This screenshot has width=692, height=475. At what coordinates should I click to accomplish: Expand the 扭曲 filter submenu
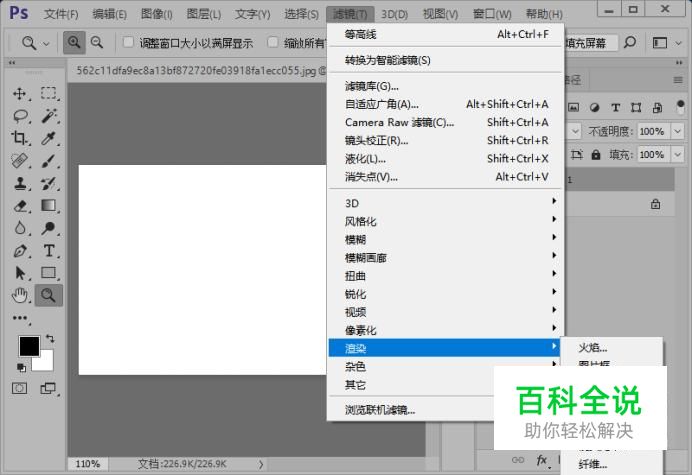pos(445,276)
